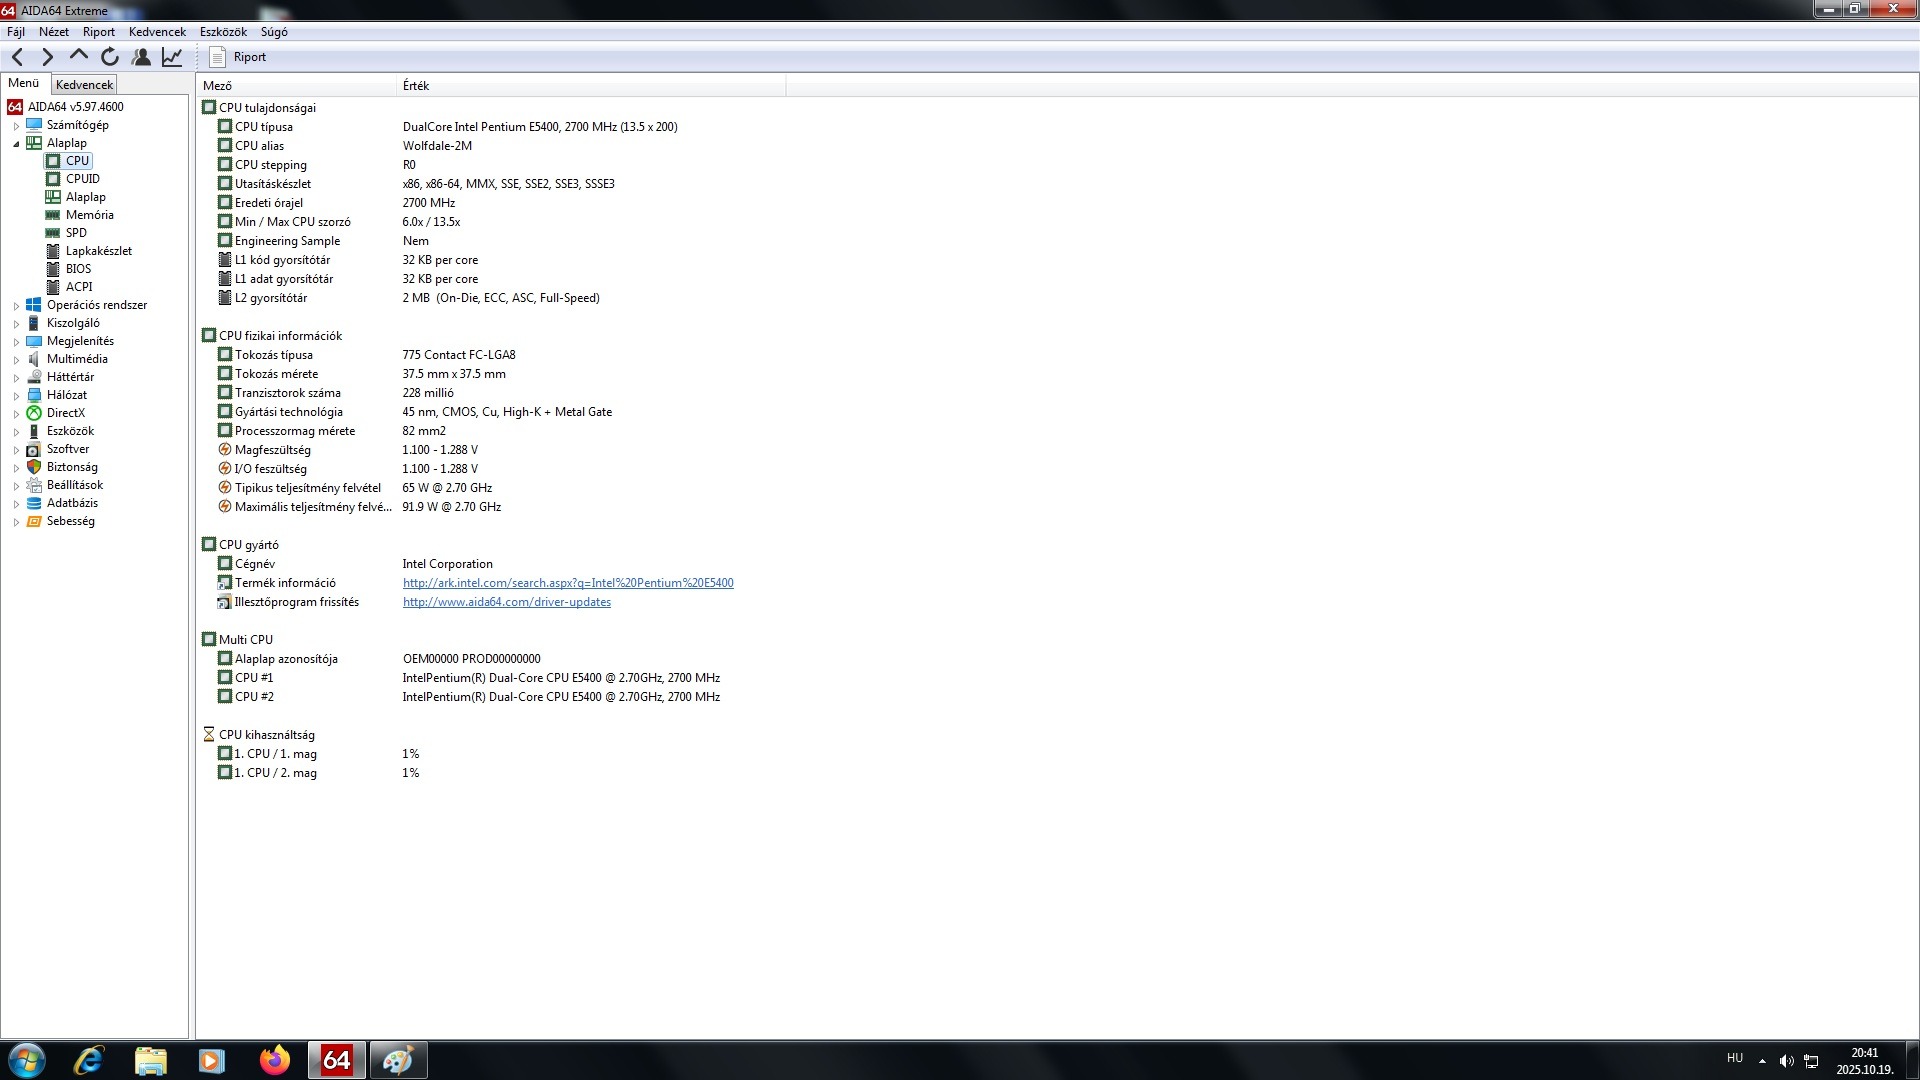
Task: Switch to the Kedvencek tab
Action: (84, 85)
